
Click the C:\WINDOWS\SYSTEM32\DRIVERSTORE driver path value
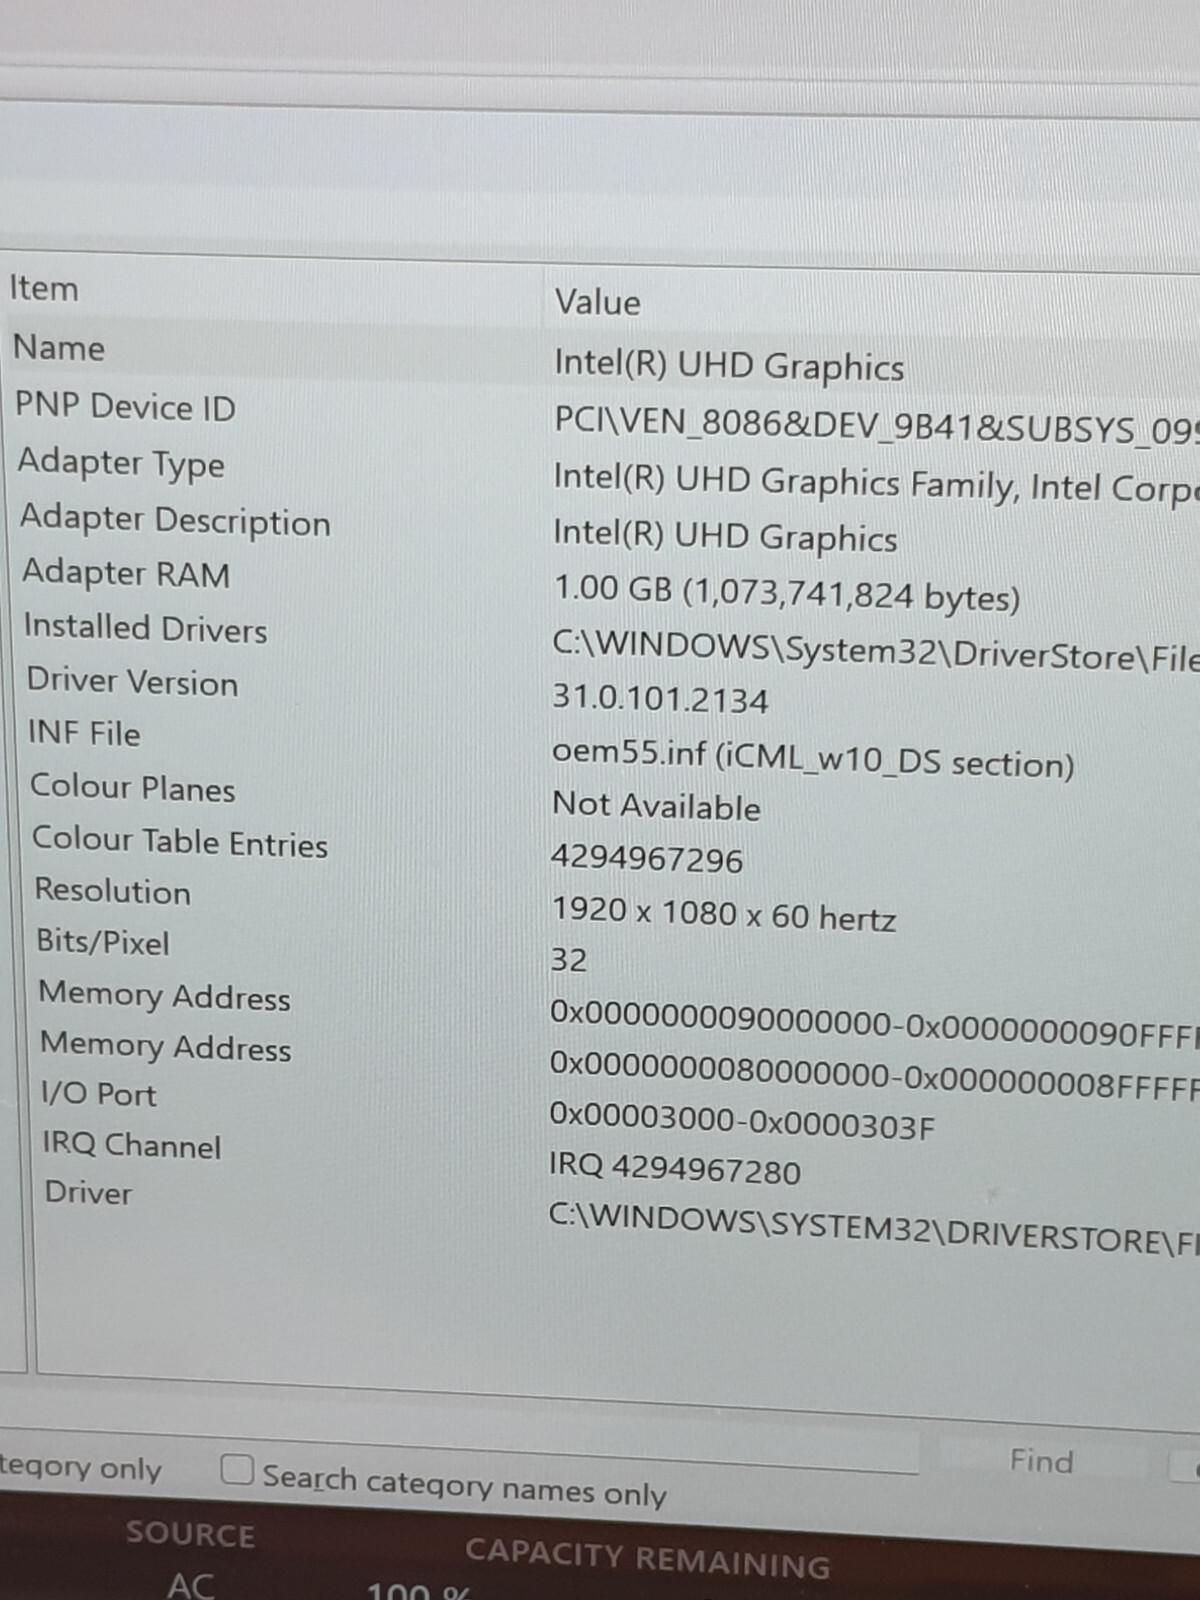(873, 1227)
